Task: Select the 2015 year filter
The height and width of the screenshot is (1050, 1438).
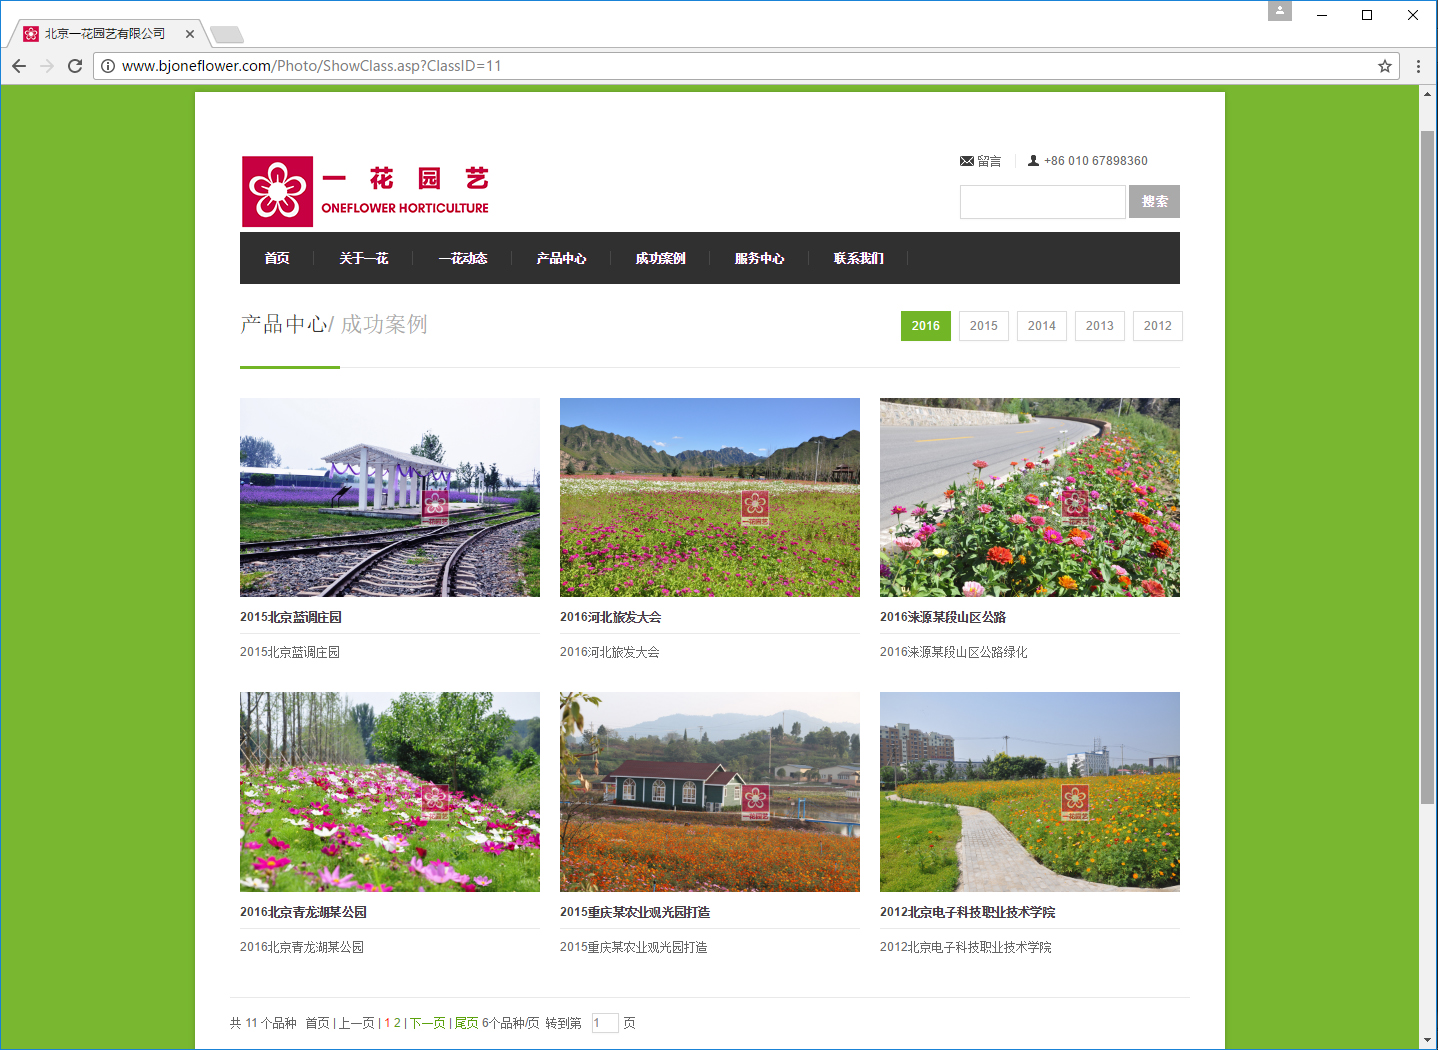Action: click(983, 326)
